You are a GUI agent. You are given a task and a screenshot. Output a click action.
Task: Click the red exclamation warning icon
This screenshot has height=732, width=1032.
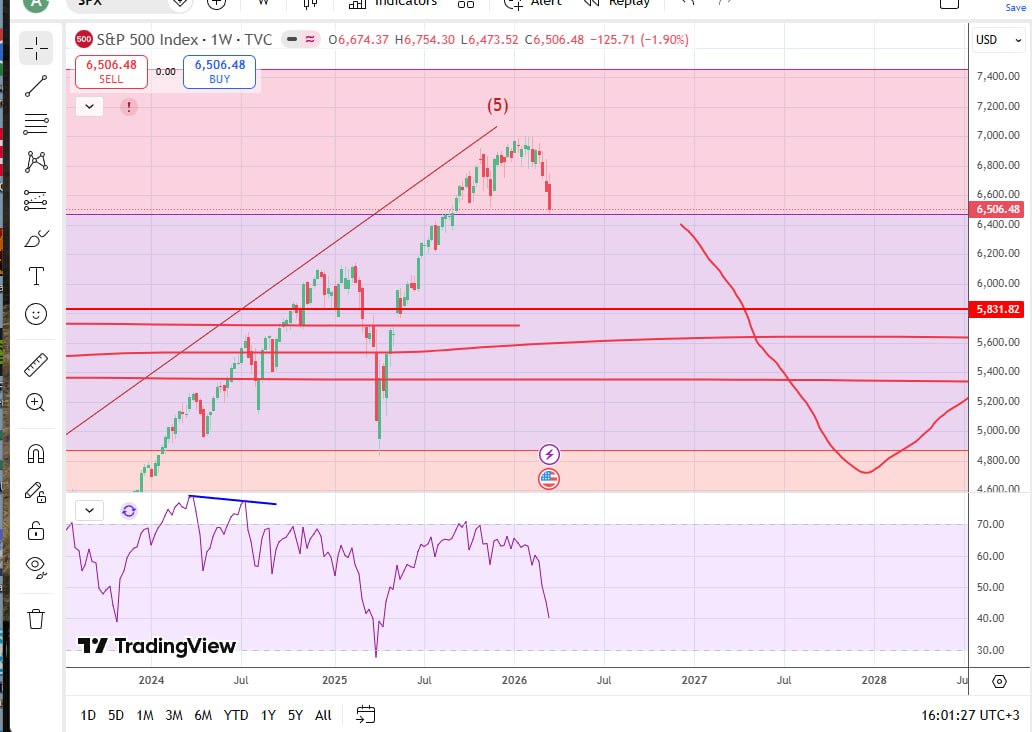pos(129,106)
